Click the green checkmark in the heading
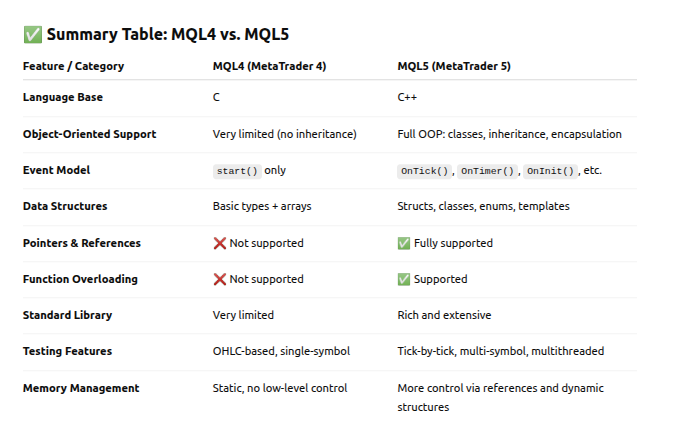The image size is (677, 448). (x=32, y=35)
